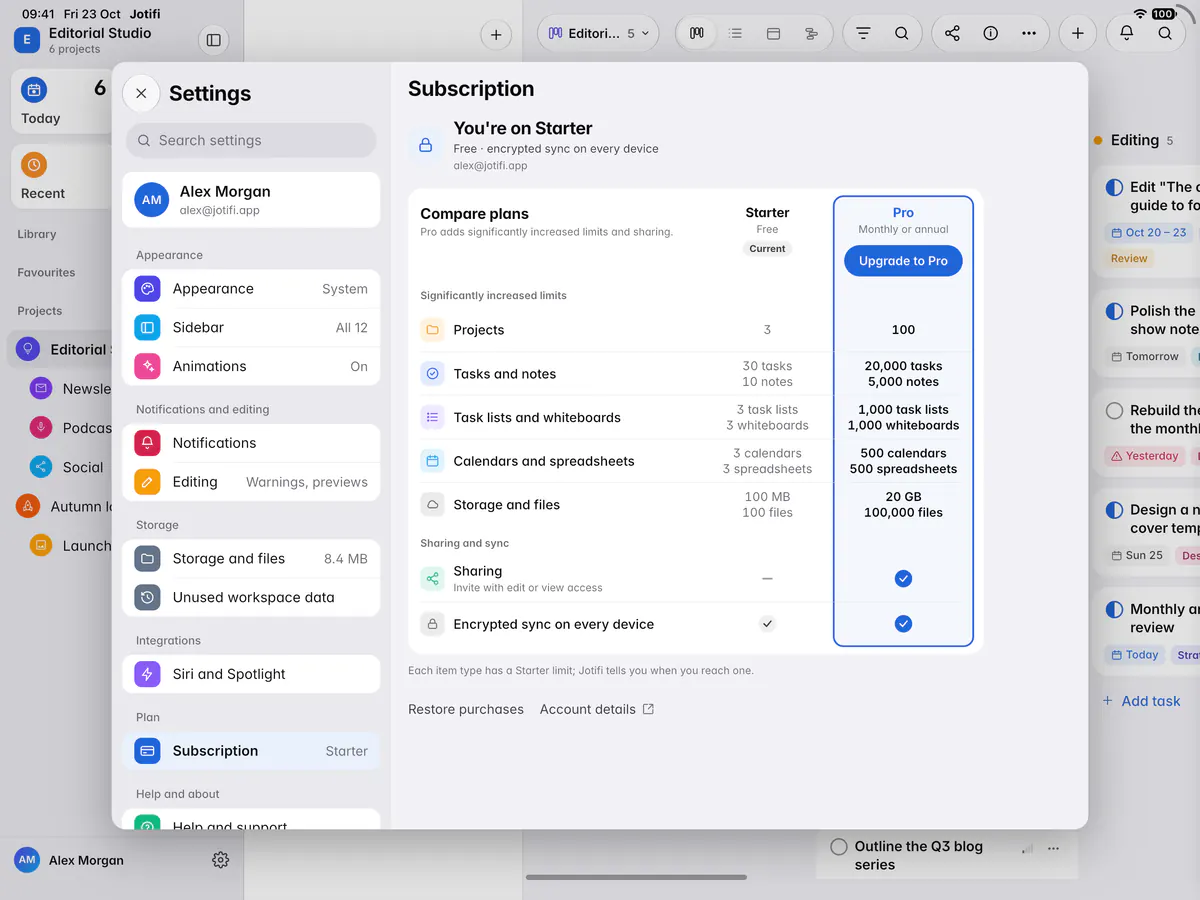
Task: Click the Editing column header
Action: [x=1134, y=140]
